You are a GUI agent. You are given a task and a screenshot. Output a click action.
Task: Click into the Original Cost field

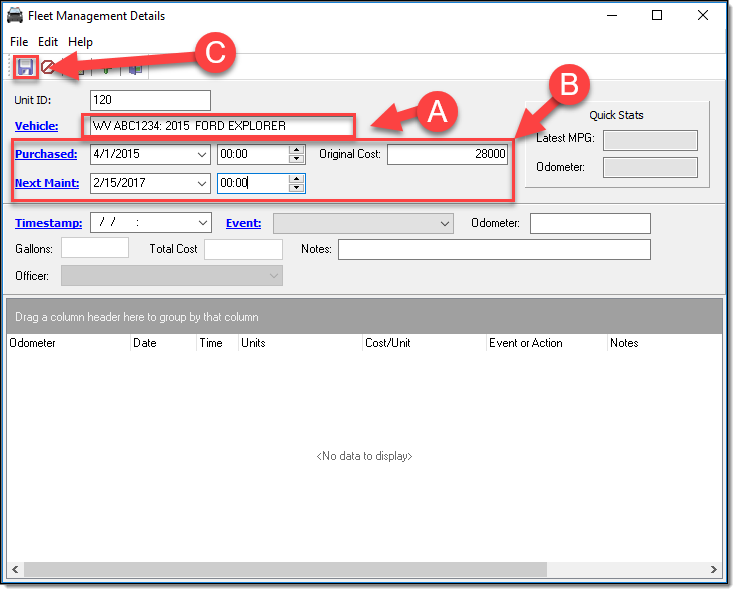click(x=447, y=155)
